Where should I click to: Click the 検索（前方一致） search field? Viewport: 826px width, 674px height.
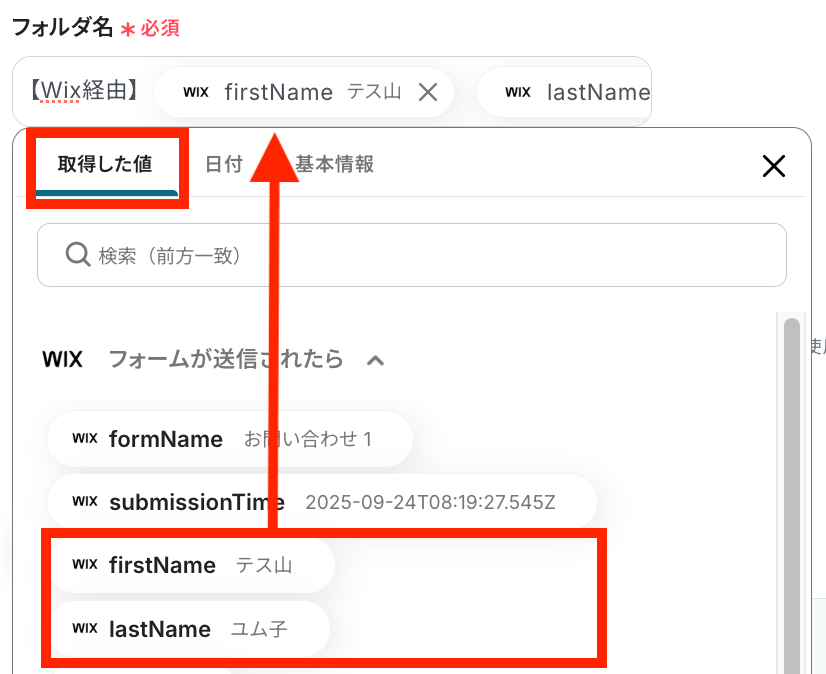point(412,255)
